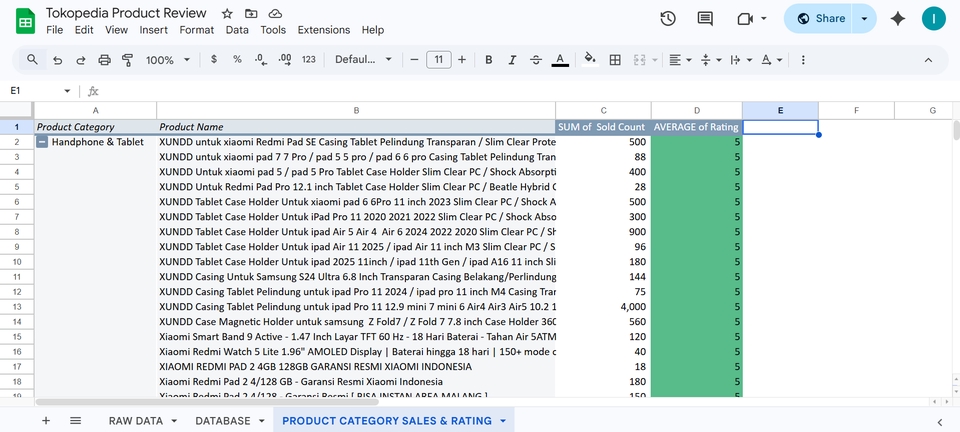Screen dimensions: 960x432
Task: Show the side panel arrow
Action: pyautogui.click(x=940, y=422)
